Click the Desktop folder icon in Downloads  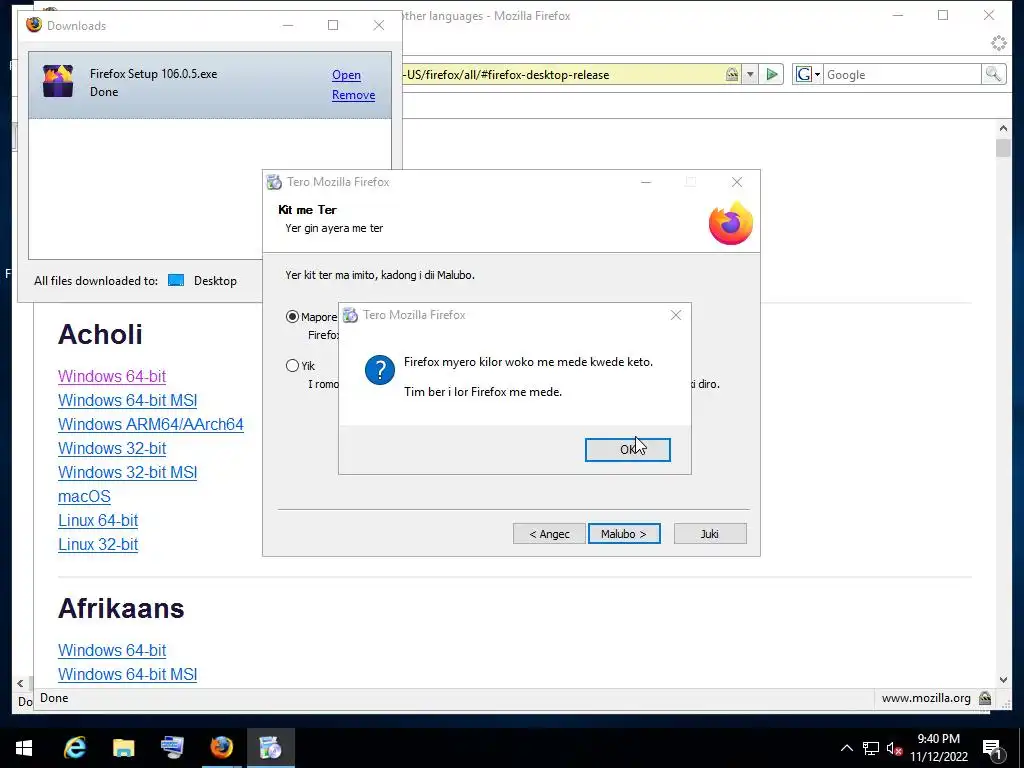pyautogui.click(x=176, y=281)
